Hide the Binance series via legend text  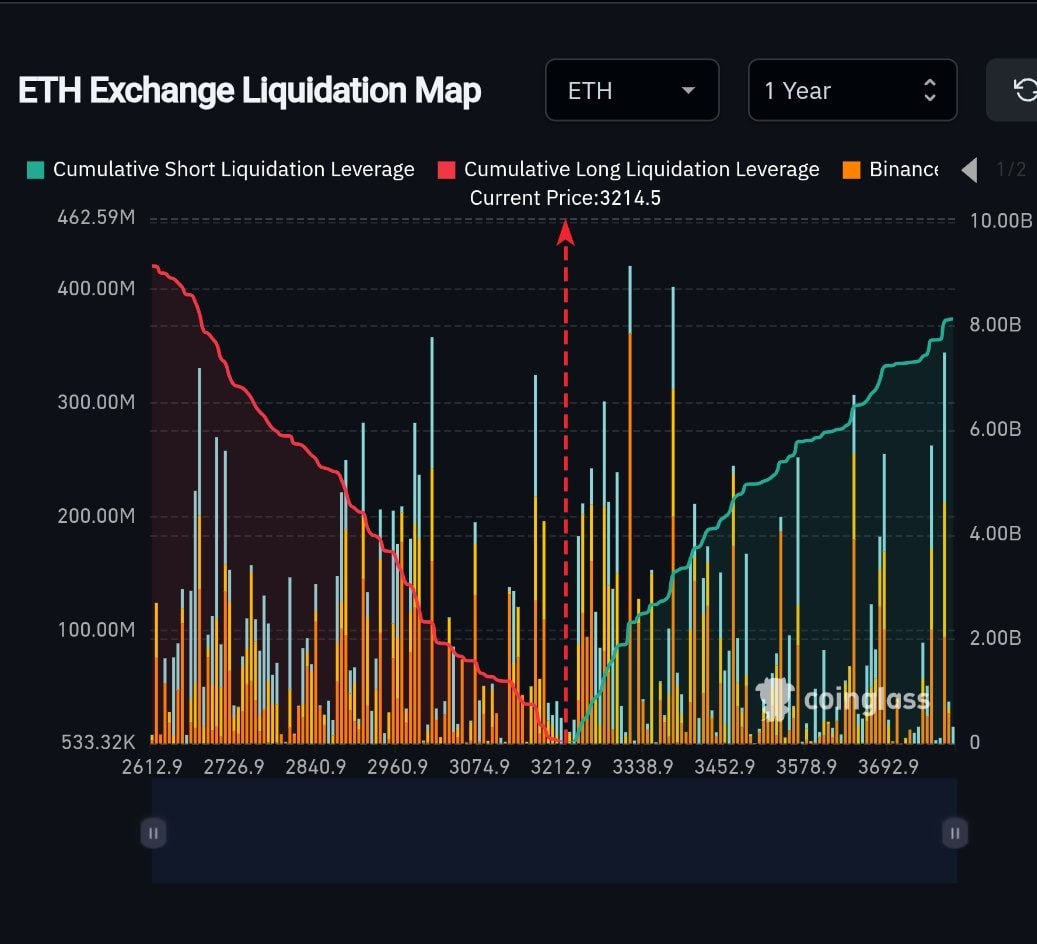tap(903, 170)
